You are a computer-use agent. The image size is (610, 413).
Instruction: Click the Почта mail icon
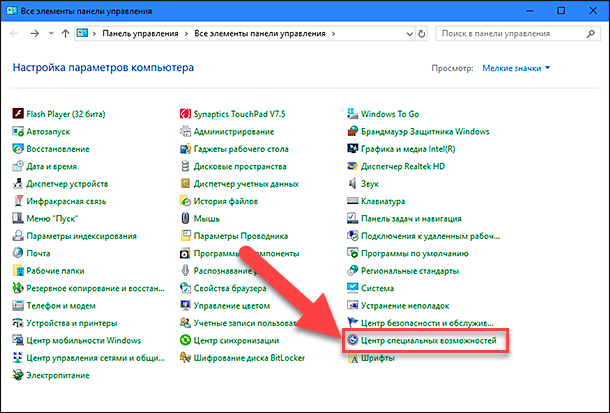(x=18, y=253)
